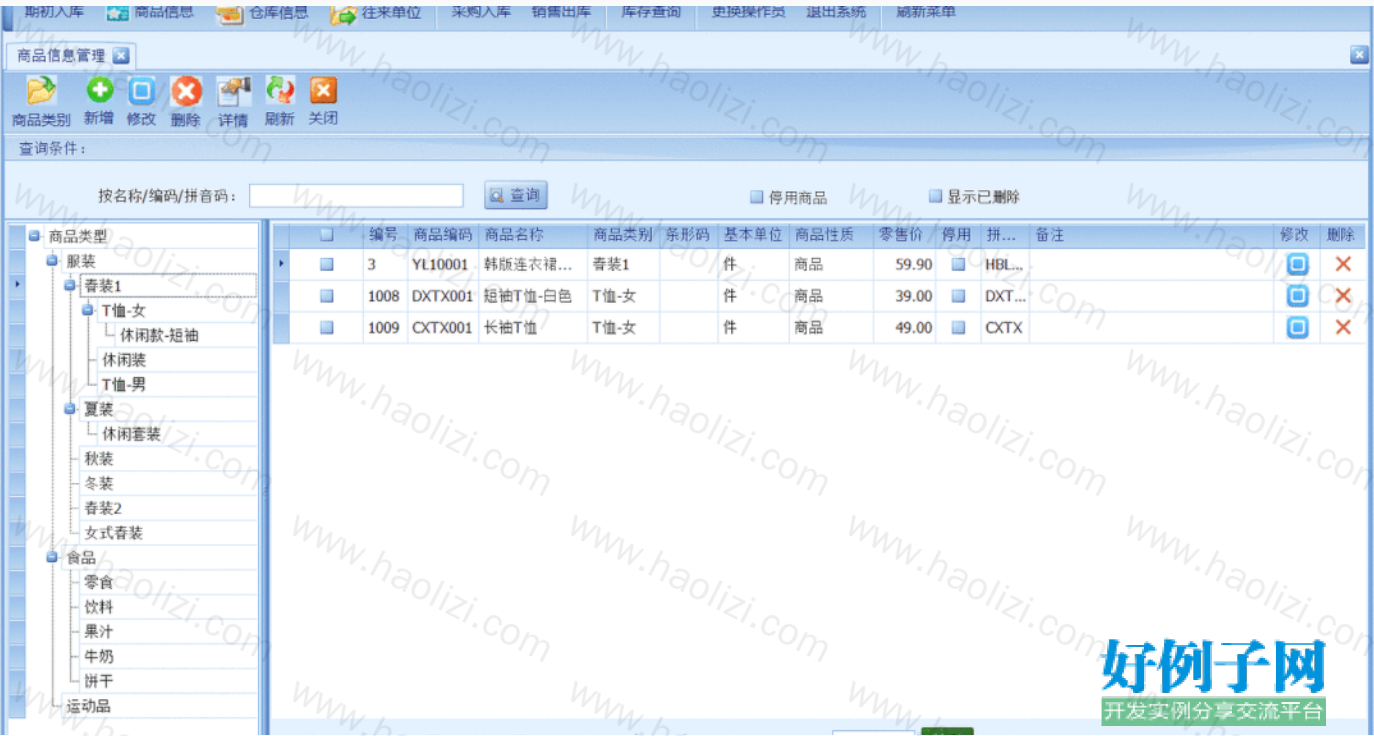Select T恤-男 in the category tree
Screen dimensions: 1374x736
pos(124,385)
